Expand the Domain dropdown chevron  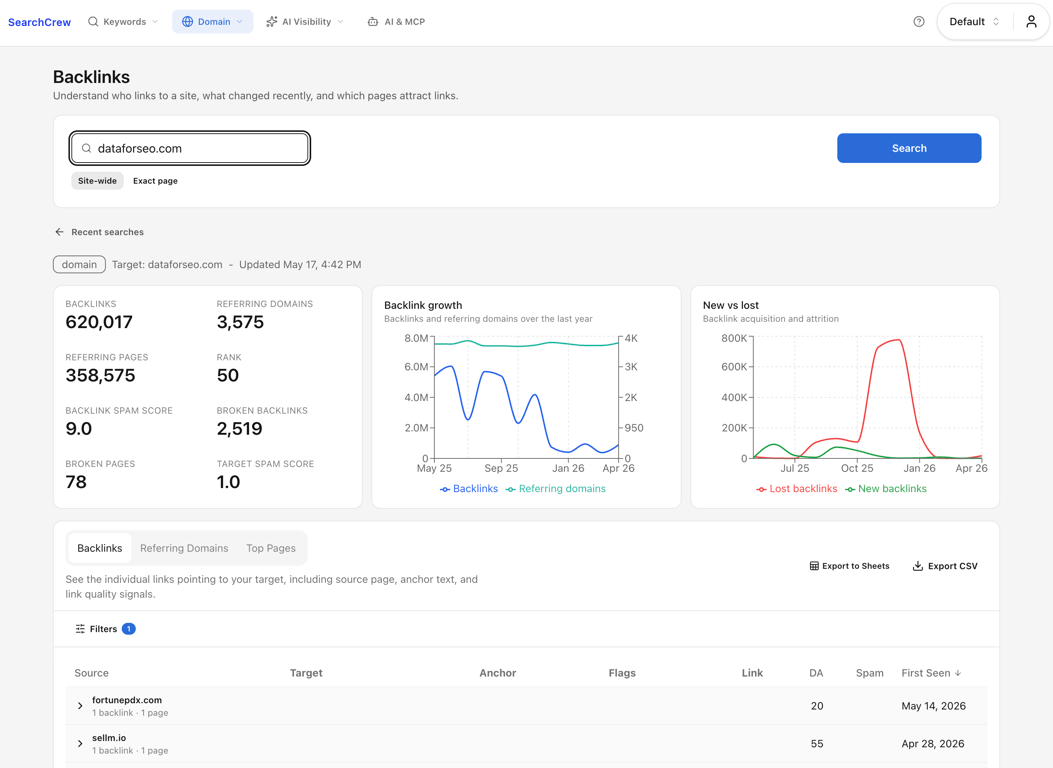coord(239,21)
